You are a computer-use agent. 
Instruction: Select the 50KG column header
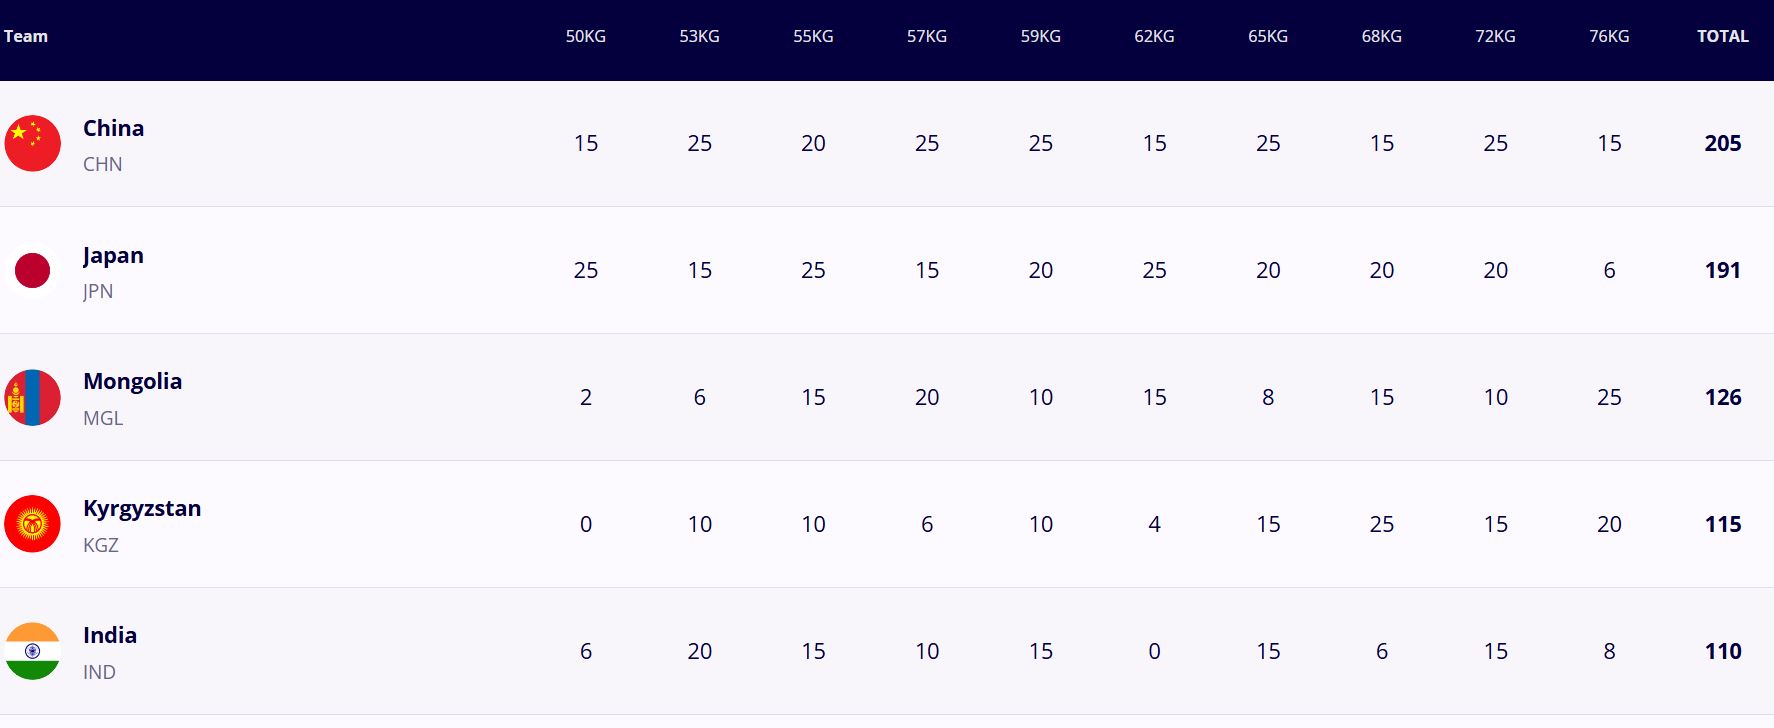585,36
